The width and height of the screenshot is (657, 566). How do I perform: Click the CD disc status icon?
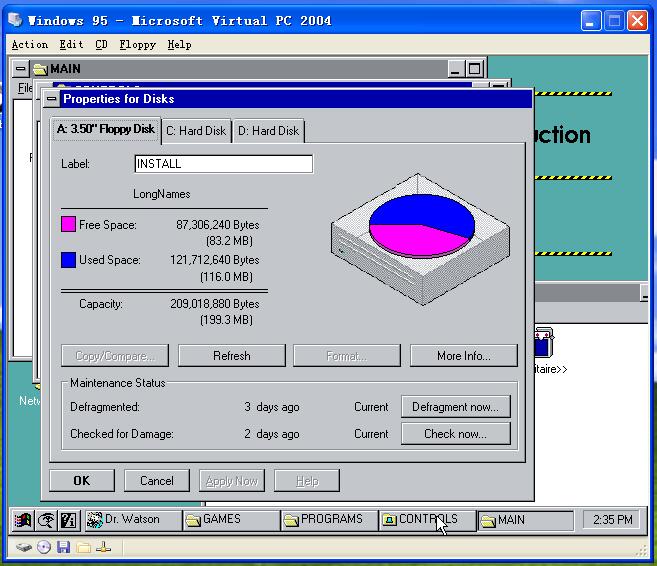pos(44,547)
